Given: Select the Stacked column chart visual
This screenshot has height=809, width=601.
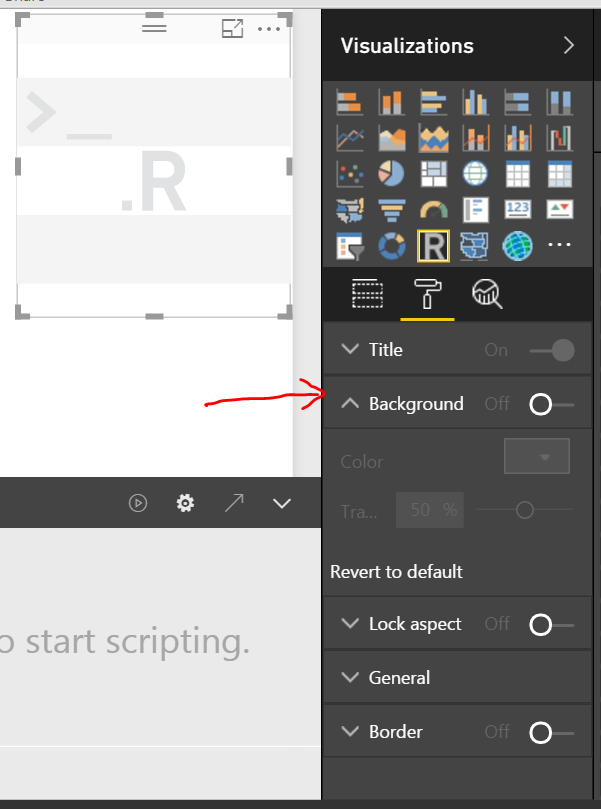Looking at the screenshot, I should click(x=392, y=102).
